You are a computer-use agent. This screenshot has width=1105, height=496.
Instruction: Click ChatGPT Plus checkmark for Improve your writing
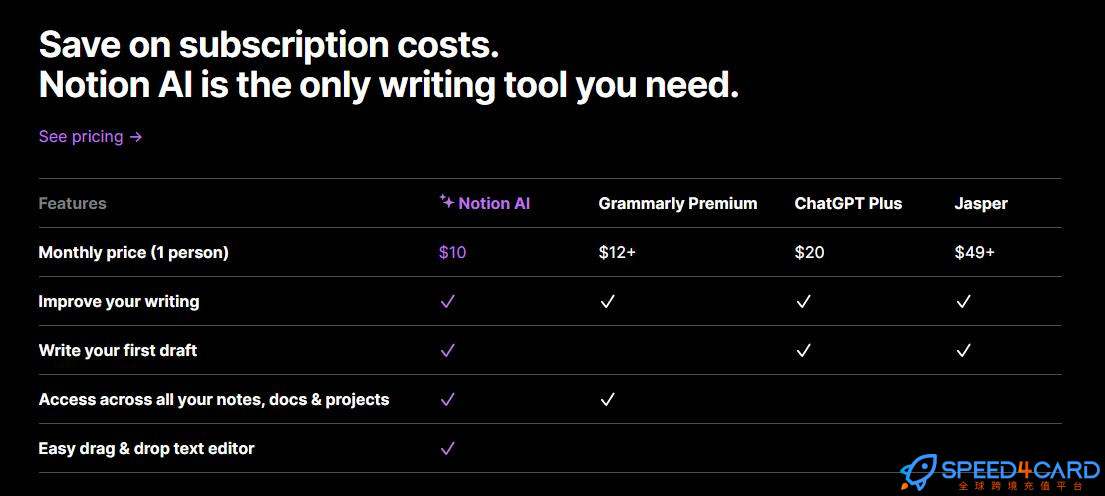point(803,302)
